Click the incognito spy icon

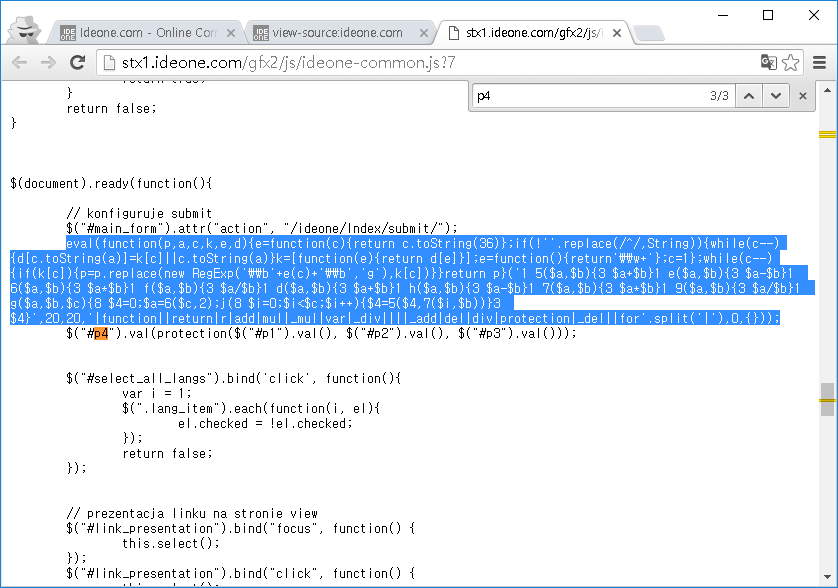point(25,29)
